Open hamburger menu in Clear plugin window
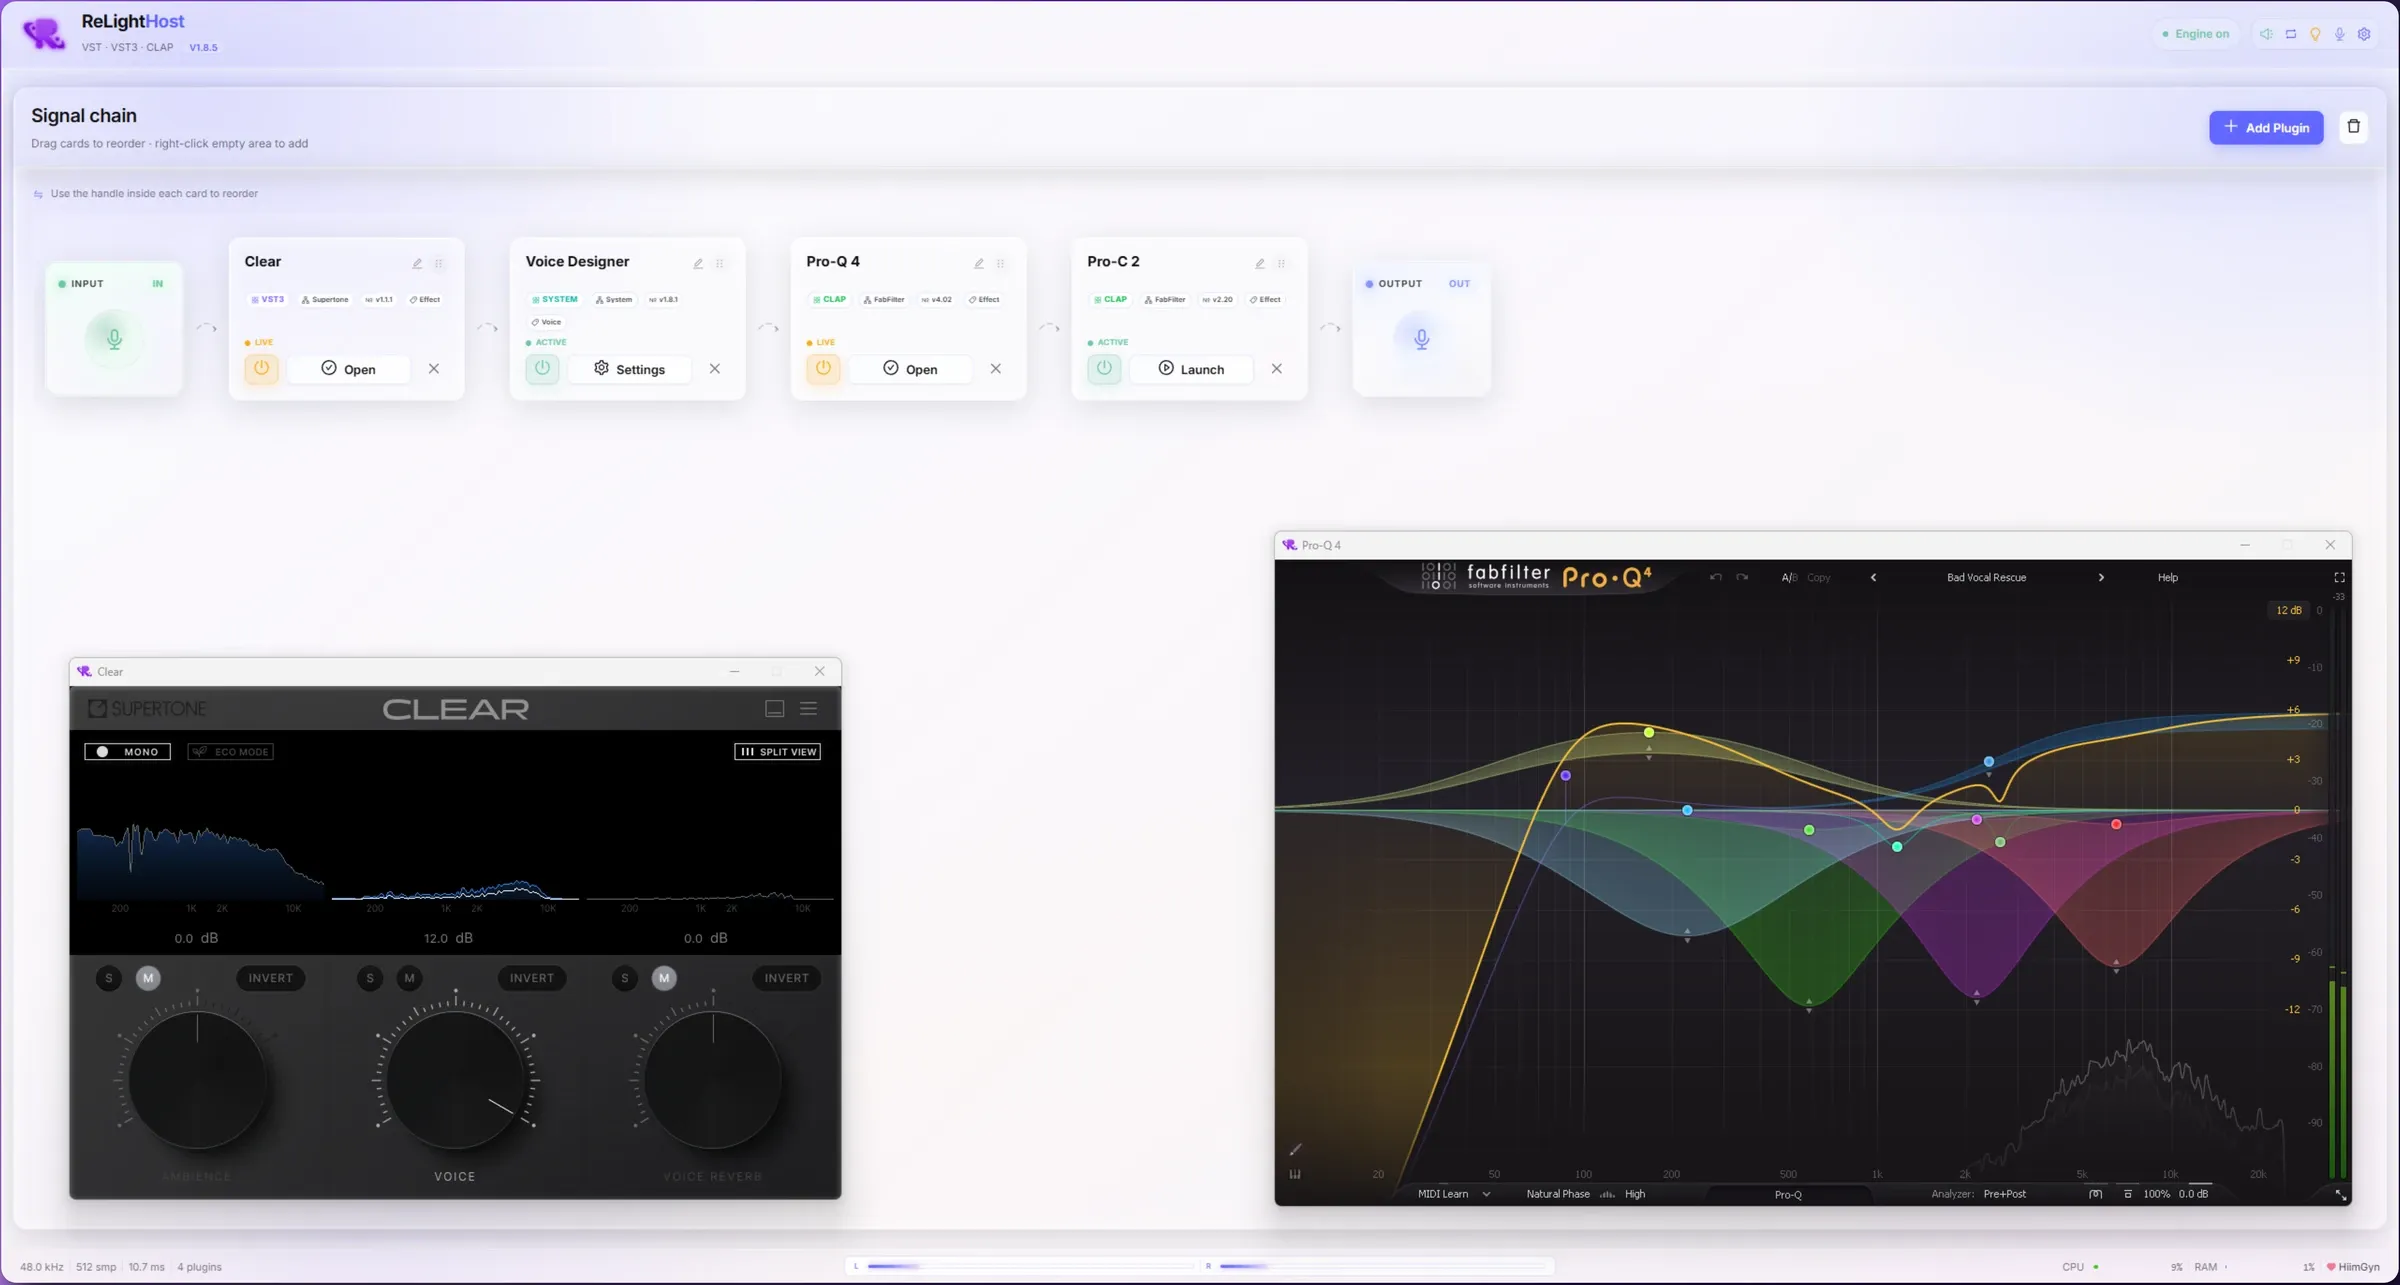 [x=809, y=709]
